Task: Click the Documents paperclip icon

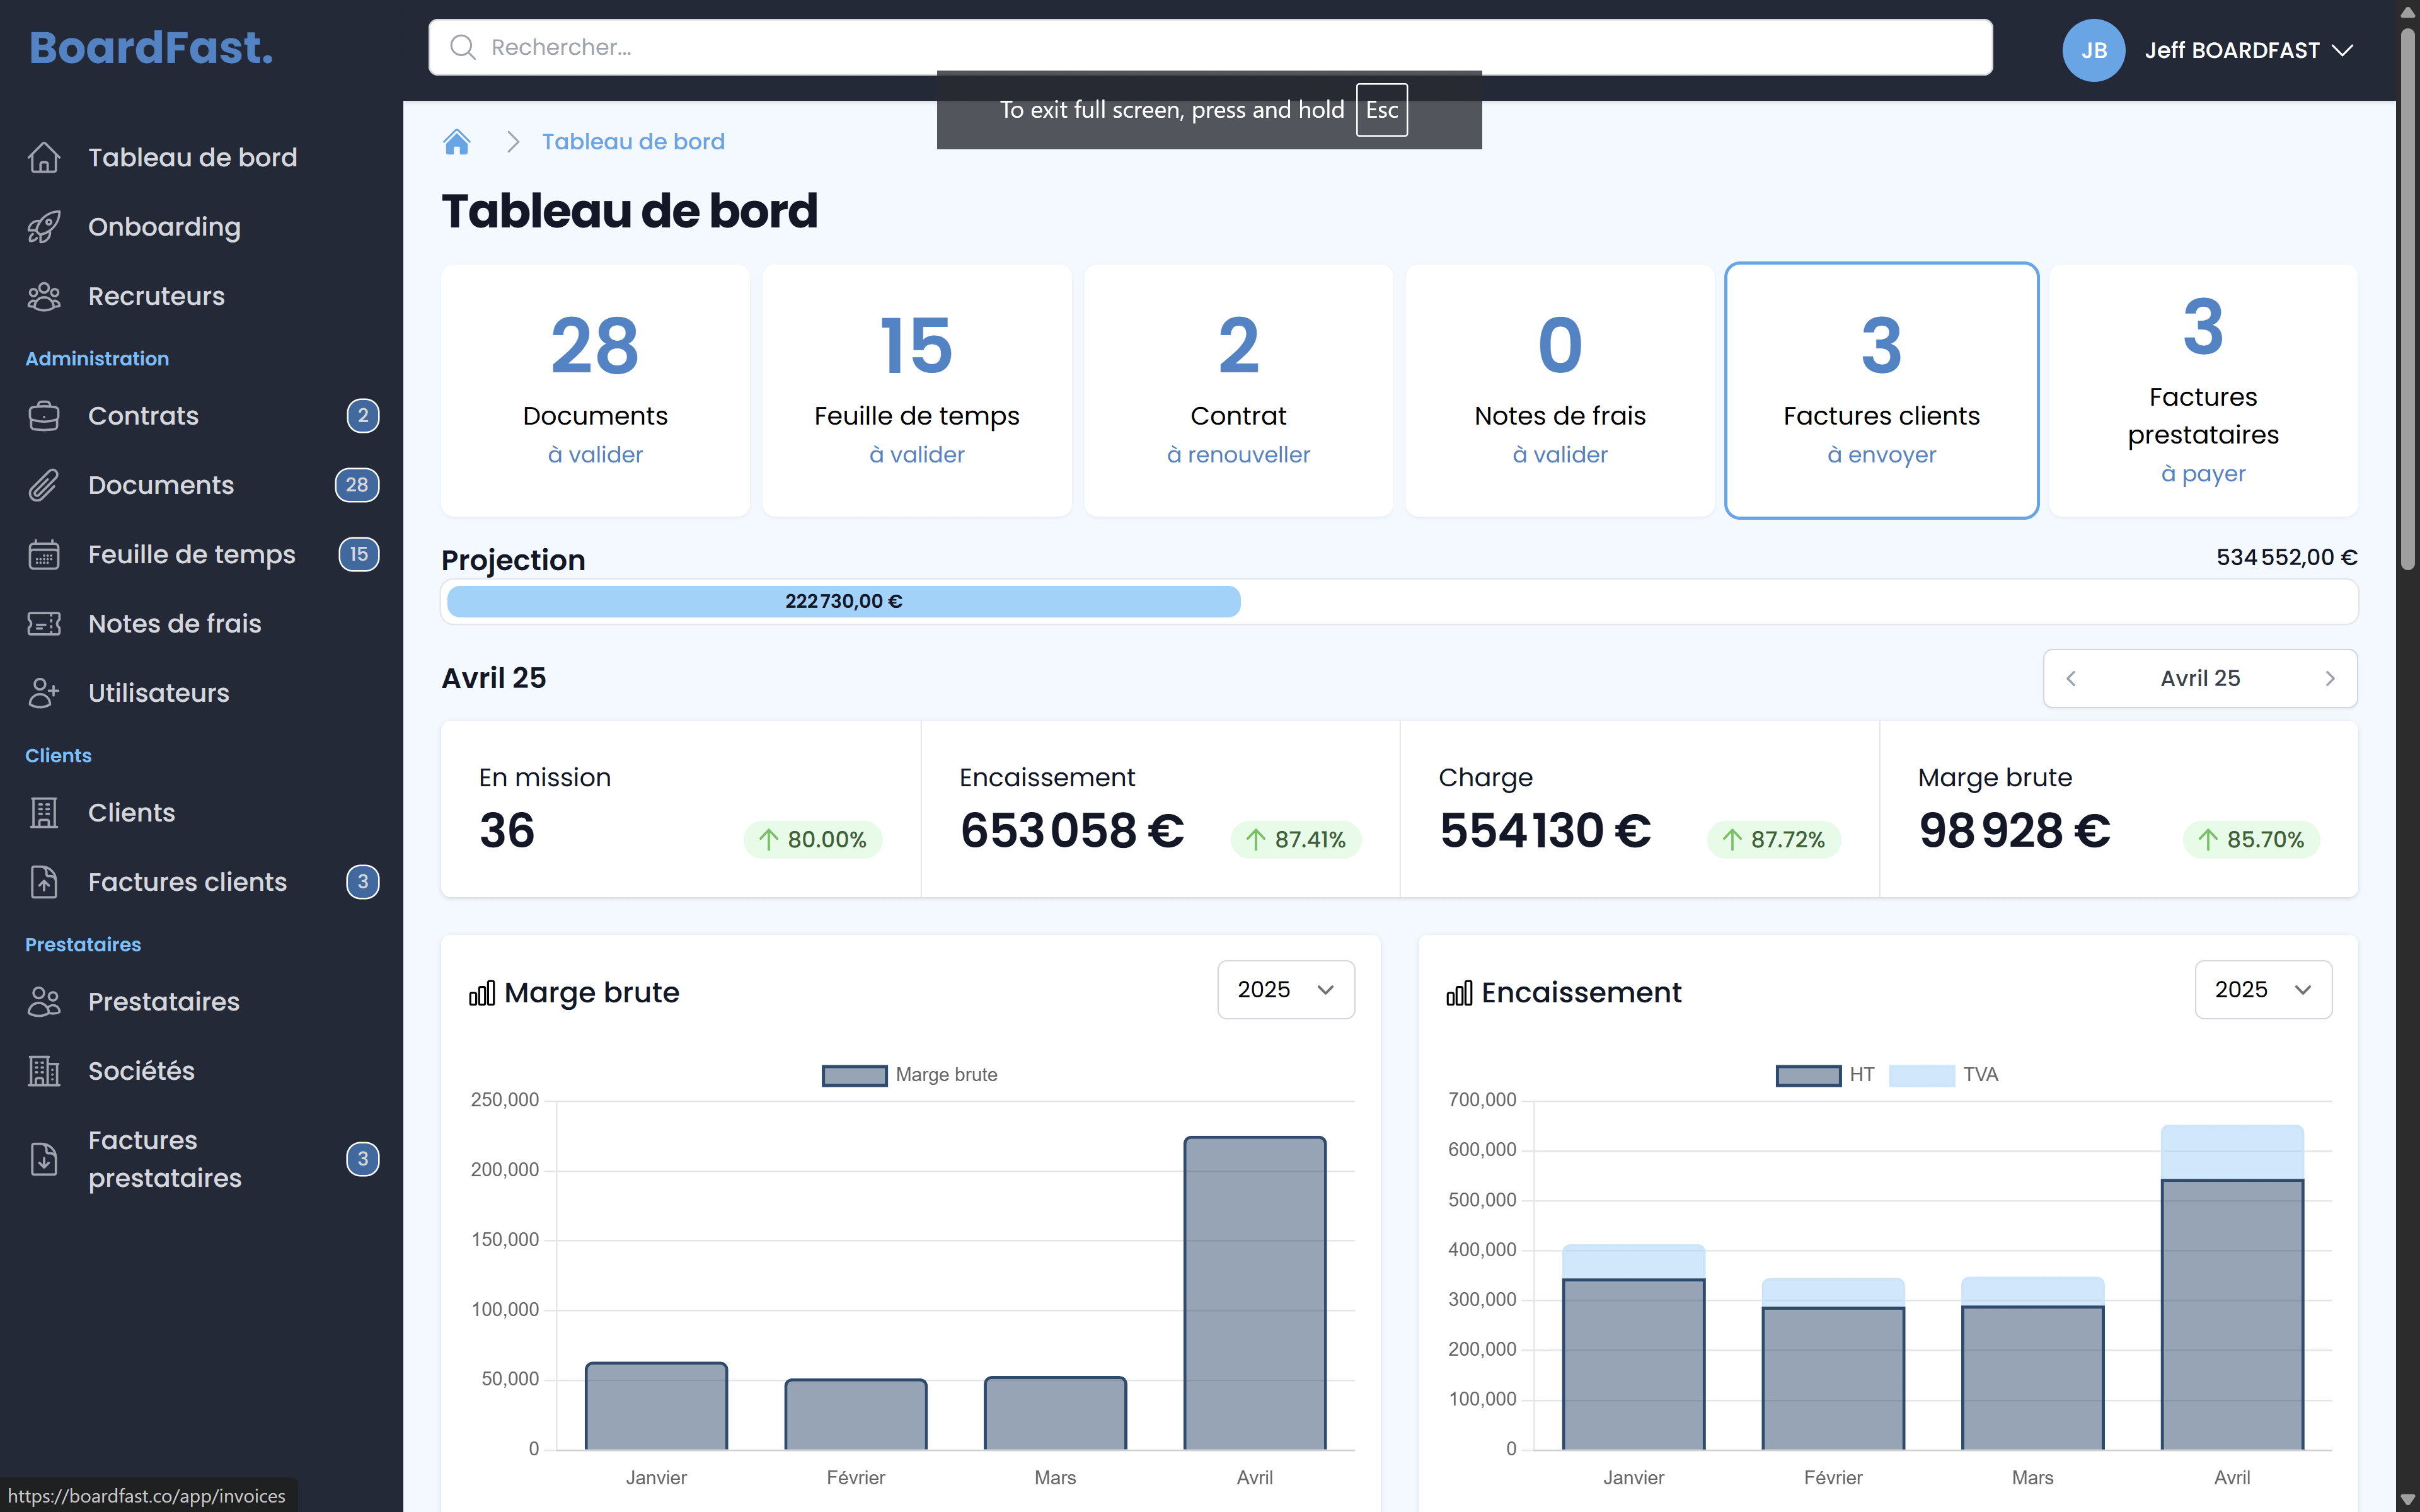Action: pos(44,485)
